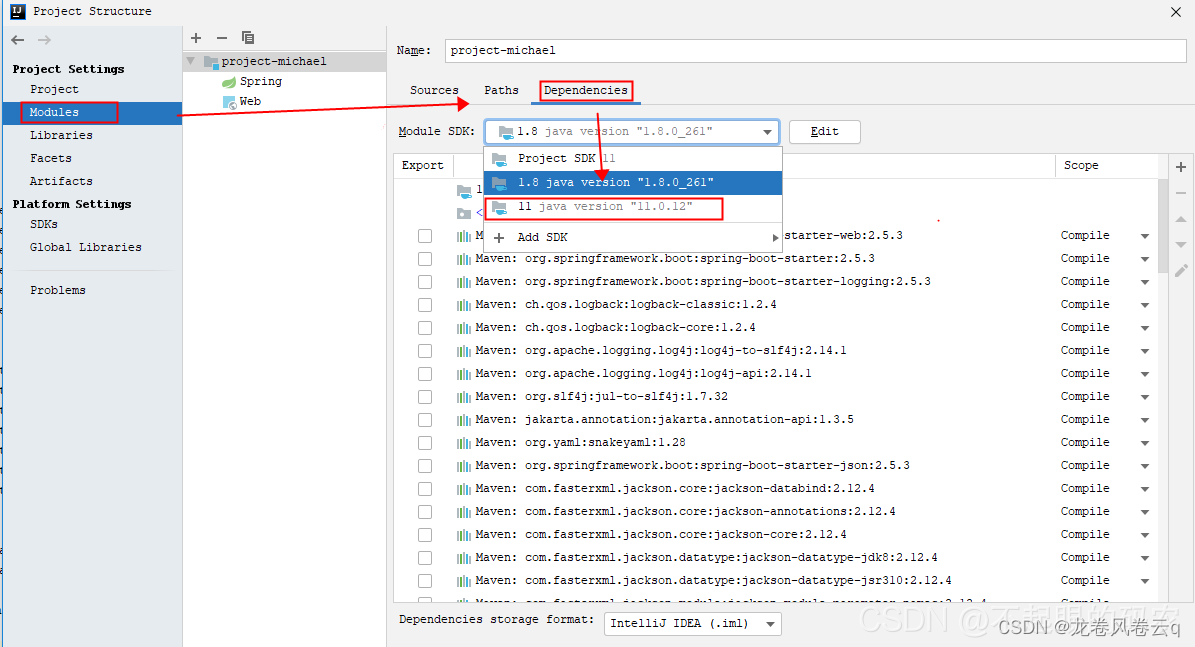The image size is (1195, 647).
Task: Open scope dropdown for log4j-api:2.14.1
Action: pos(1145,375)
